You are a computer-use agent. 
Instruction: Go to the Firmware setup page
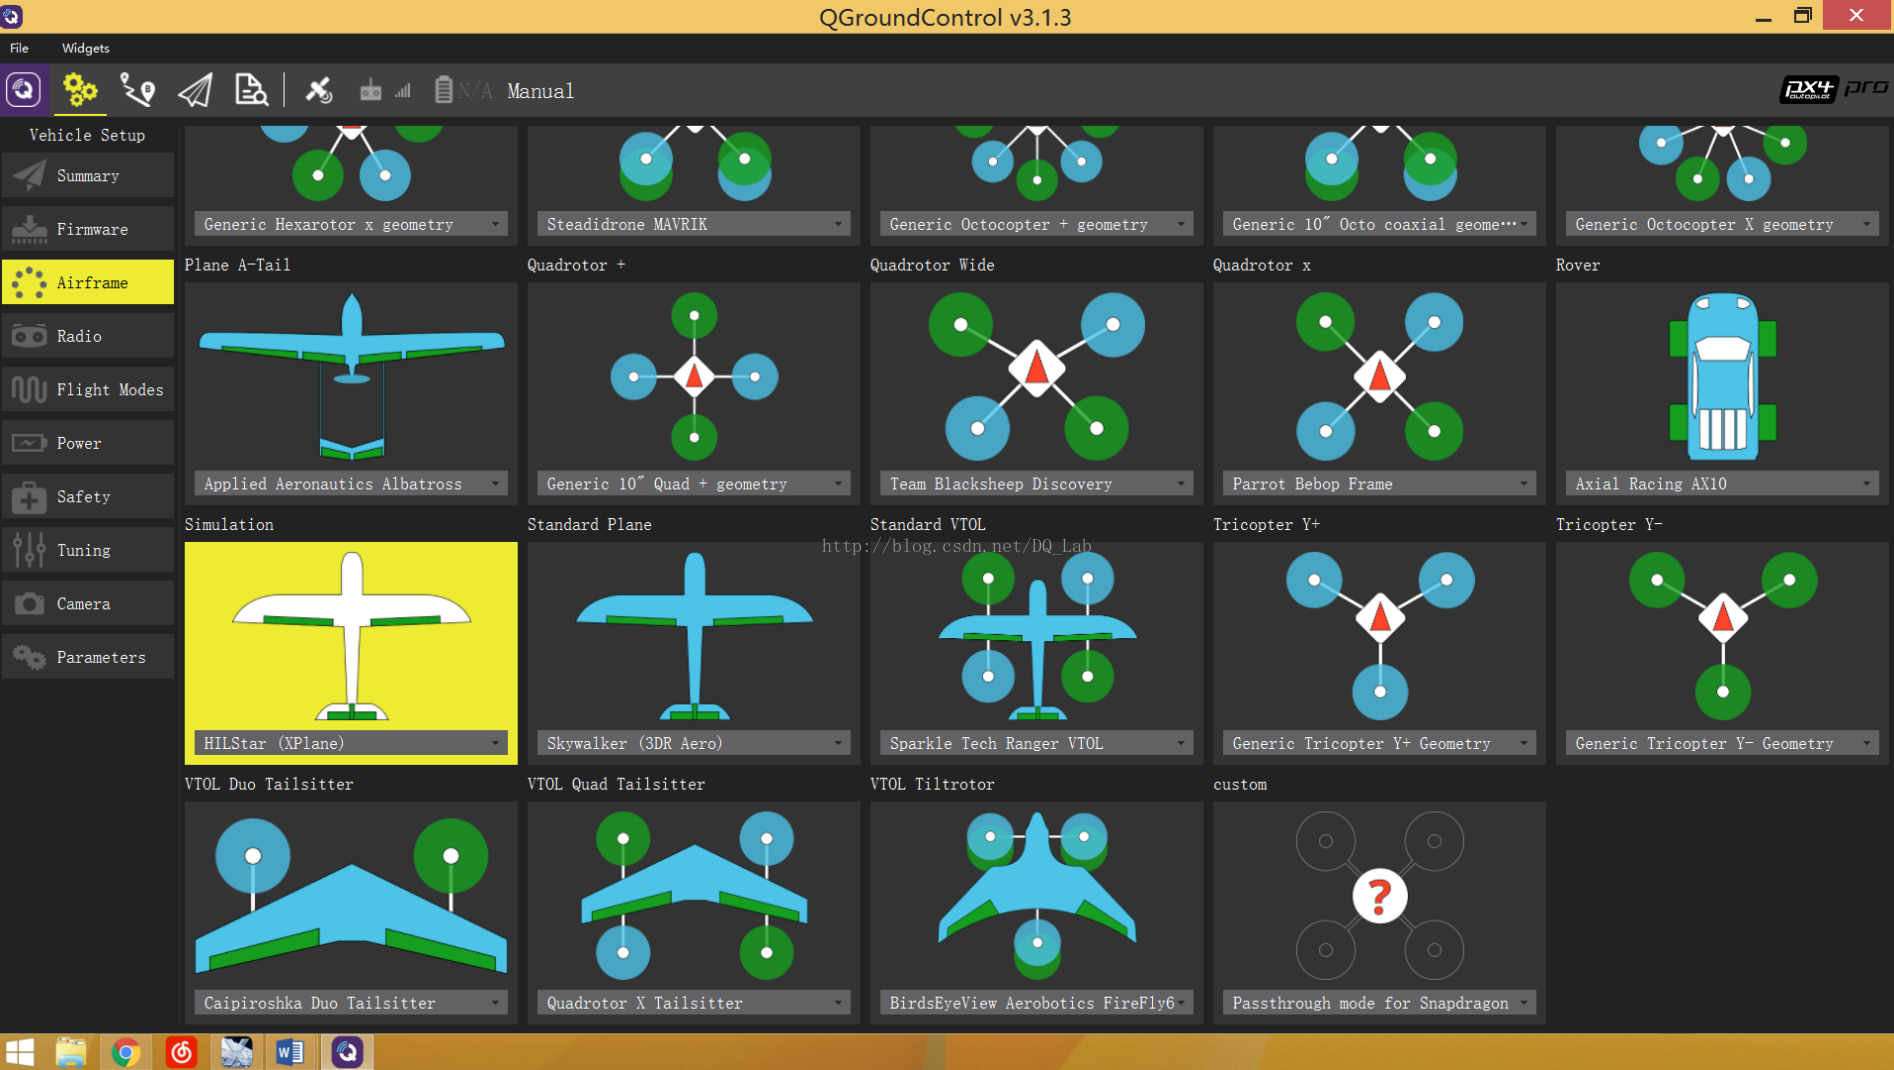click(x=88, y=229)
